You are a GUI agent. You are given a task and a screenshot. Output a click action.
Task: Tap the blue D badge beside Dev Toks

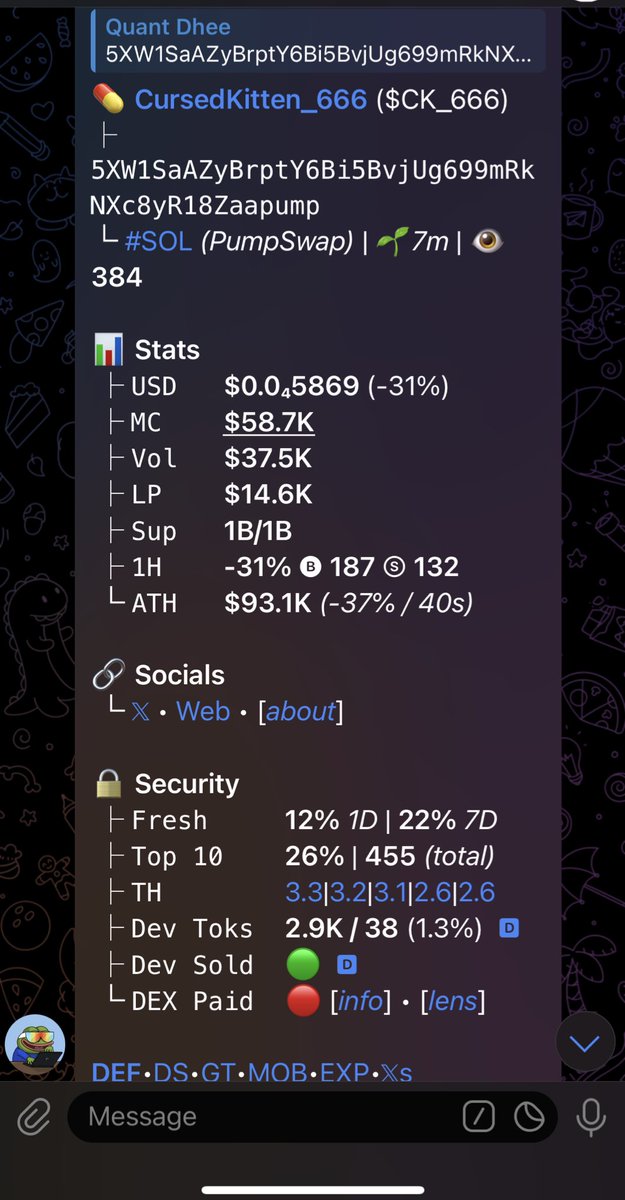coord(508,929)
